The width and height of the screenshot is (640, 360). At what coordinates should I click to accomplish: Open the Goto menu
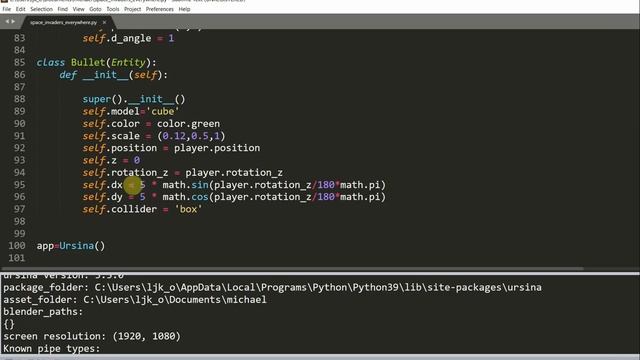(x=95, y=9)
